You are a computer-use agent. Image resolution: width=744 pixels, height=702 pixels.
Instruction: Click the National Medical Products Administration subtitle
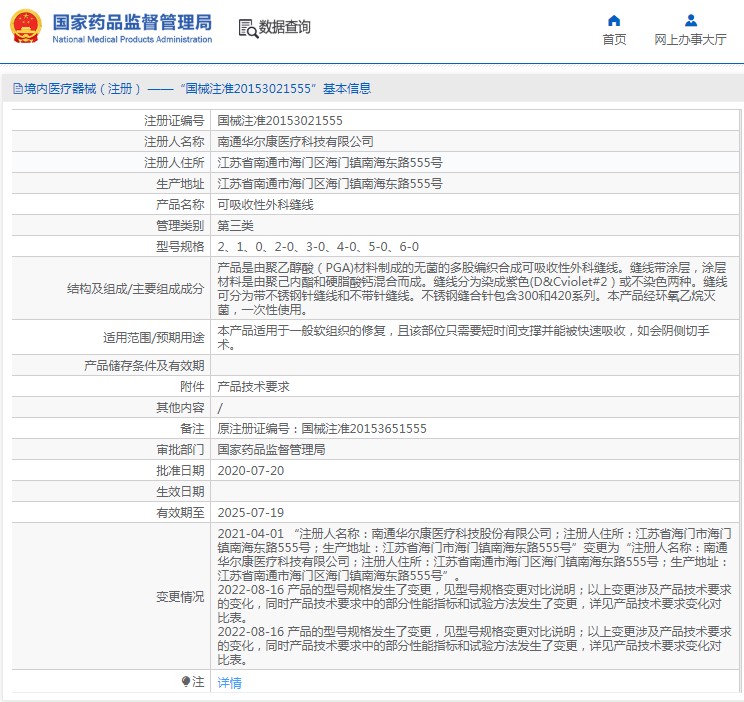point(131,39)
